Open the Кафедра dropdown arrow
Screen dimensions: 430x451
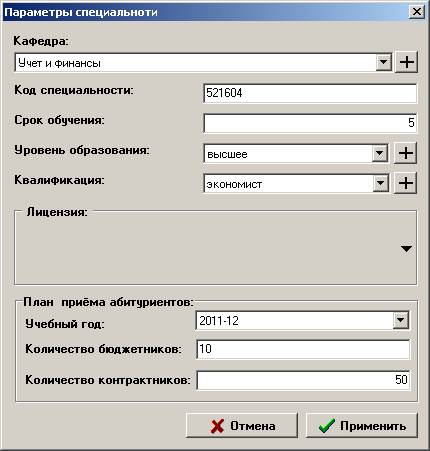(383, 62)
